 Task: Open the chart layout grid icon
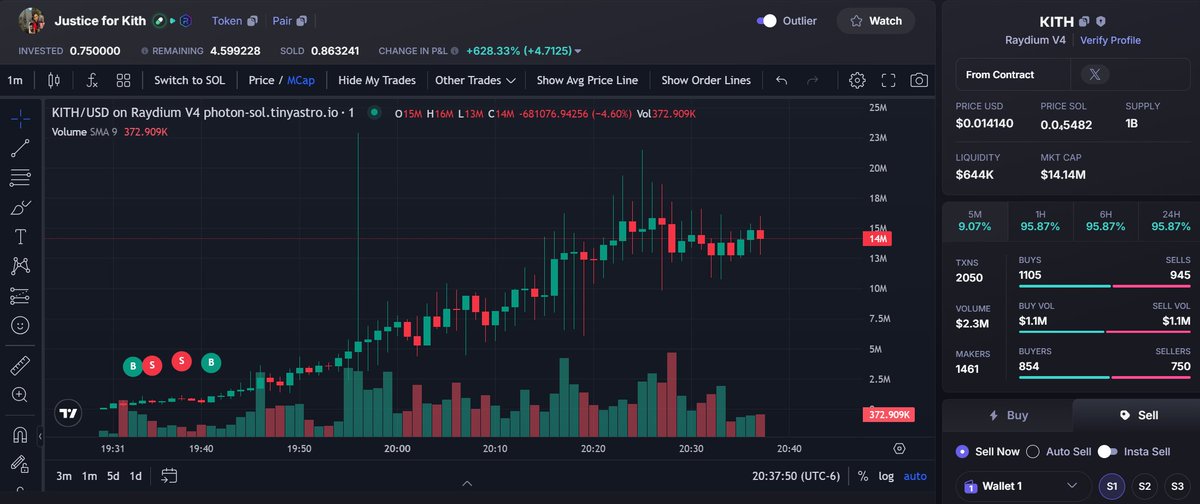[x=123, y=80]
